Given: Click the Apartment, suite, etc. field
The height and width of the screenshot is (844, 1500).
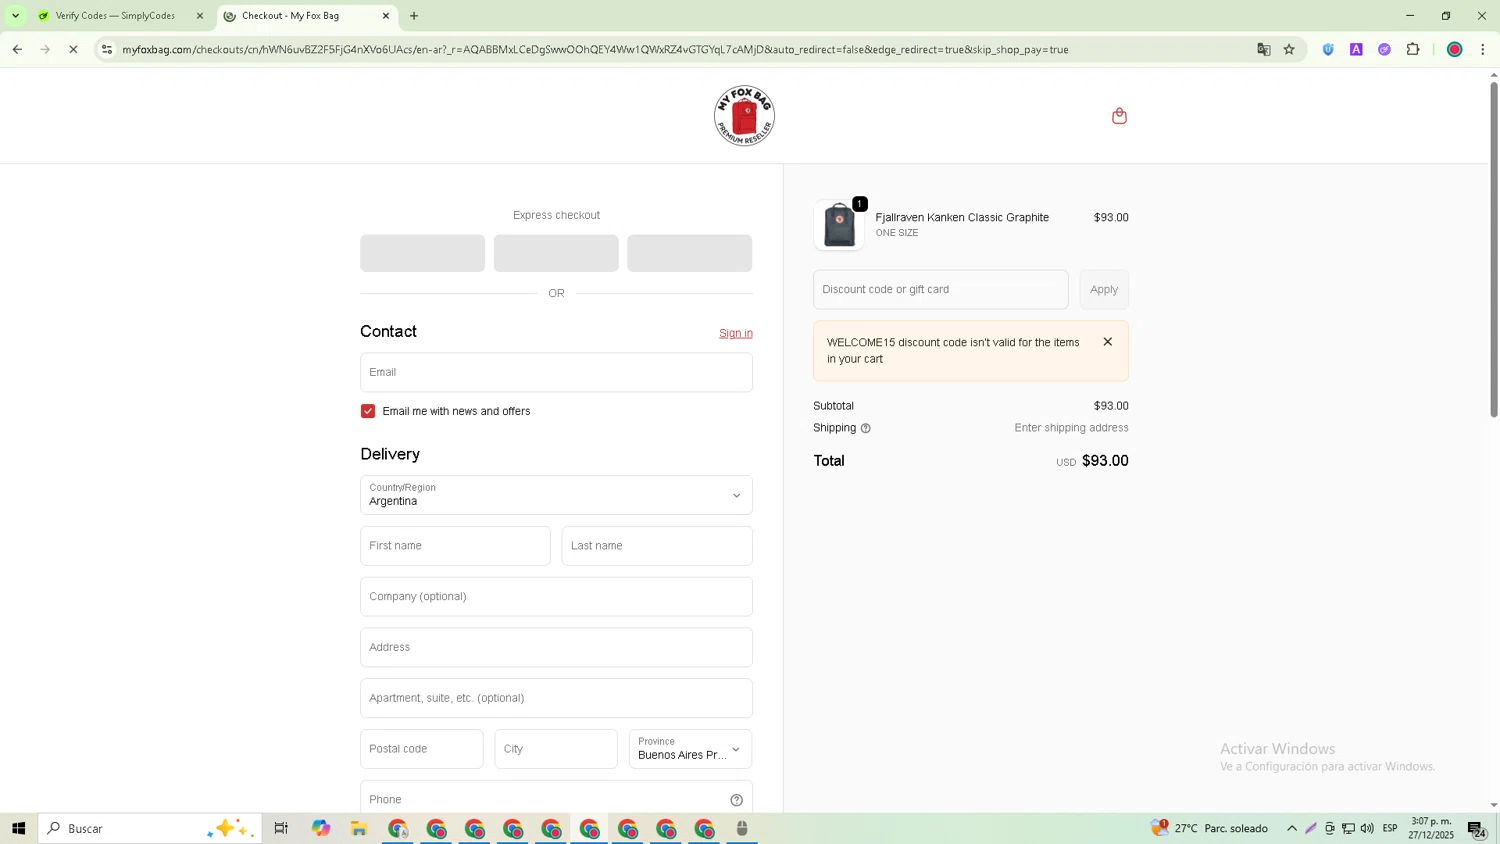Looking at the screenshot, I should (x=556, y=698).
